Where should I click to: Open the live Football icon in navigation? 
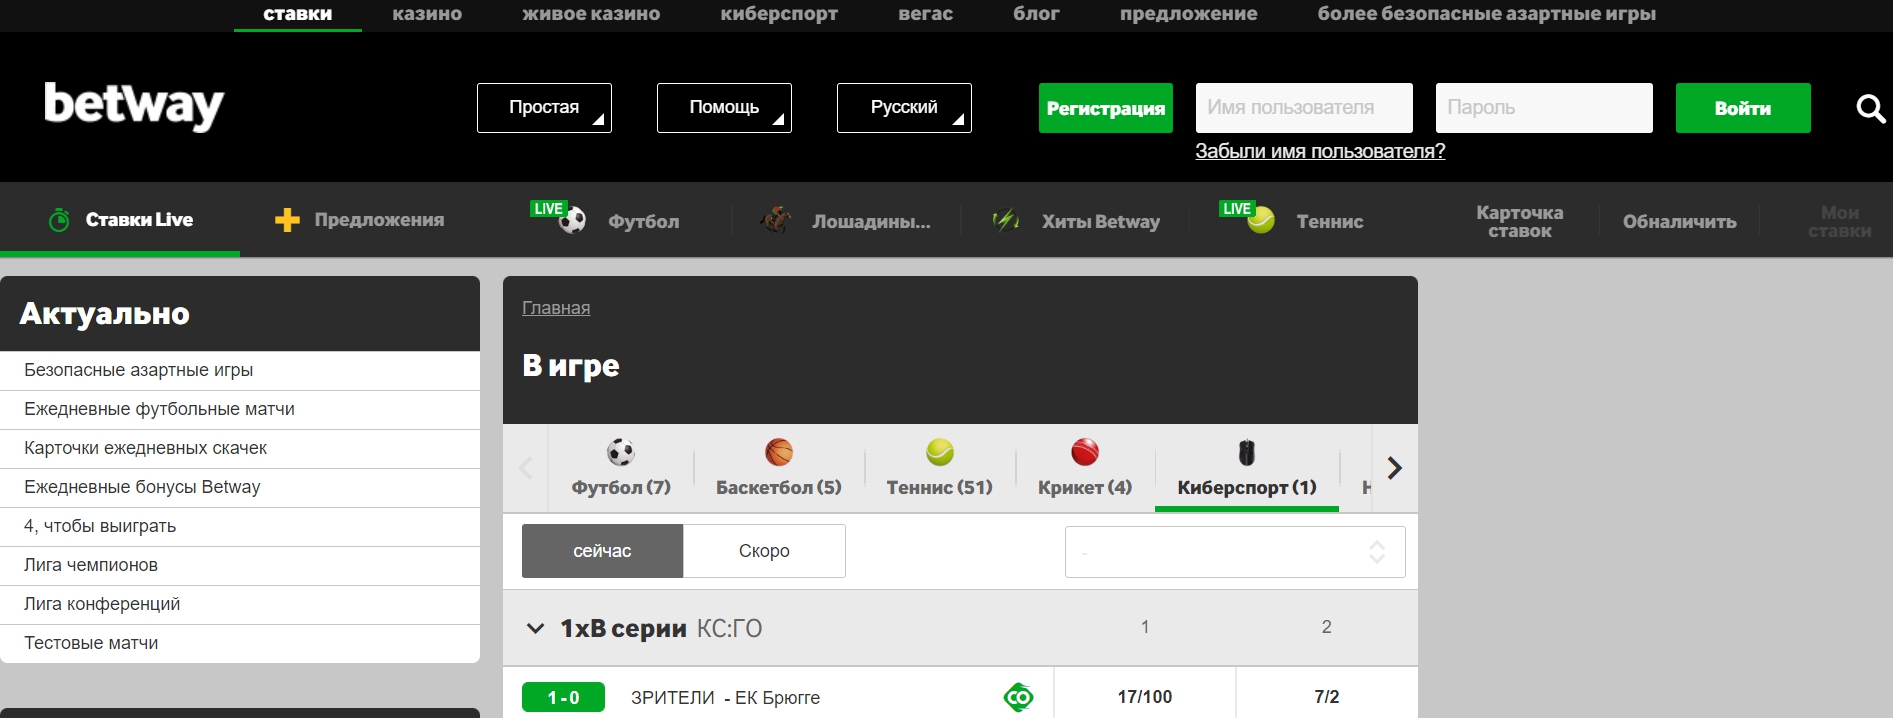(x=571, y=220)
